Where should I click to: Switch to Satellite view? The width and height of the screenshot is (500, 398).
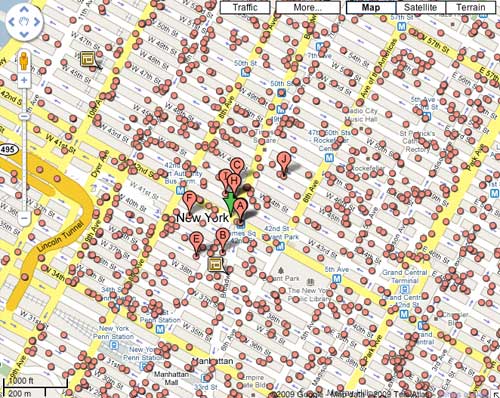pos(420,7)
